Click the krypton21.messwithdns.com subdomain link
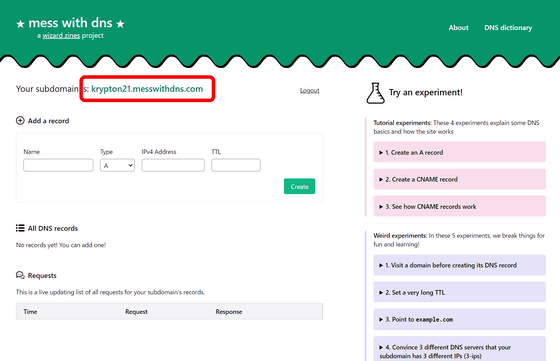Image resolution: width=560 pixels, height=361 pixels. click(147, 89)
